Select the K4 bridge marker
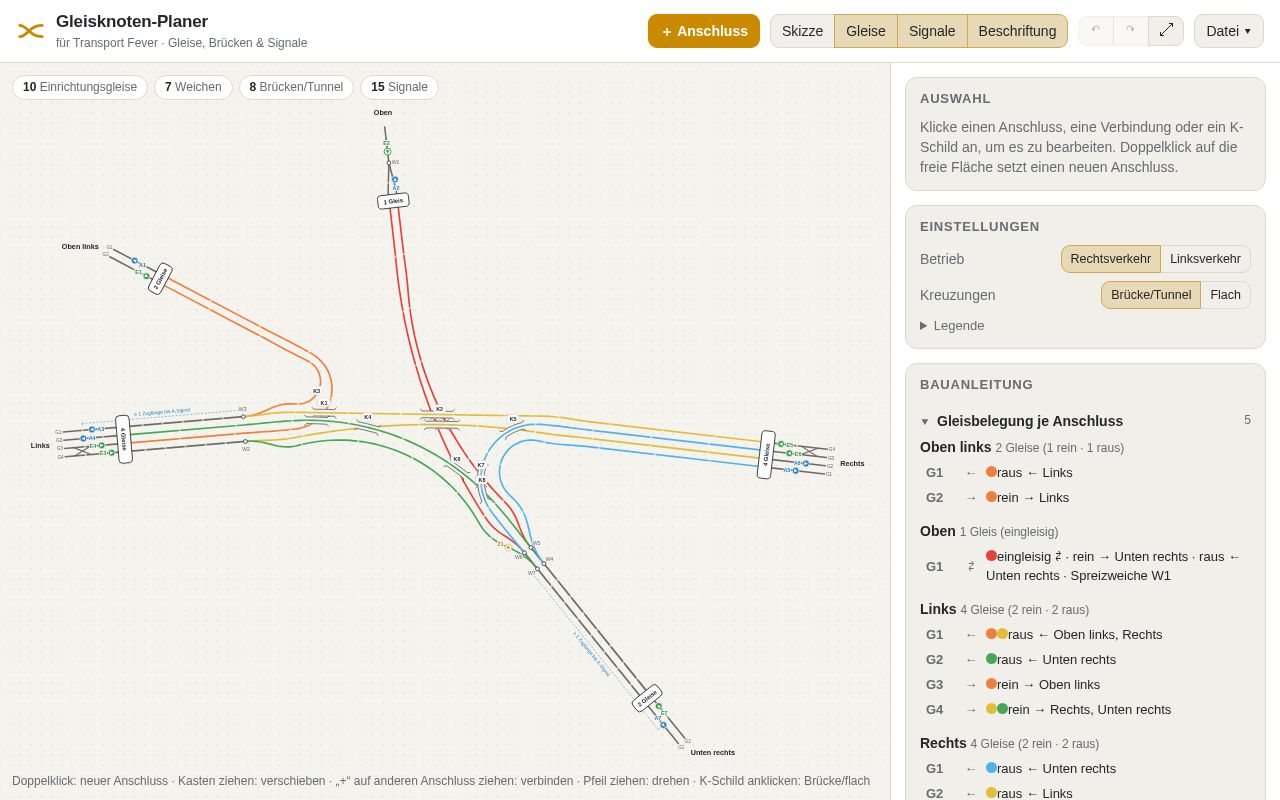This screenshot has height=800, width=1280. [x=367, y=417]
